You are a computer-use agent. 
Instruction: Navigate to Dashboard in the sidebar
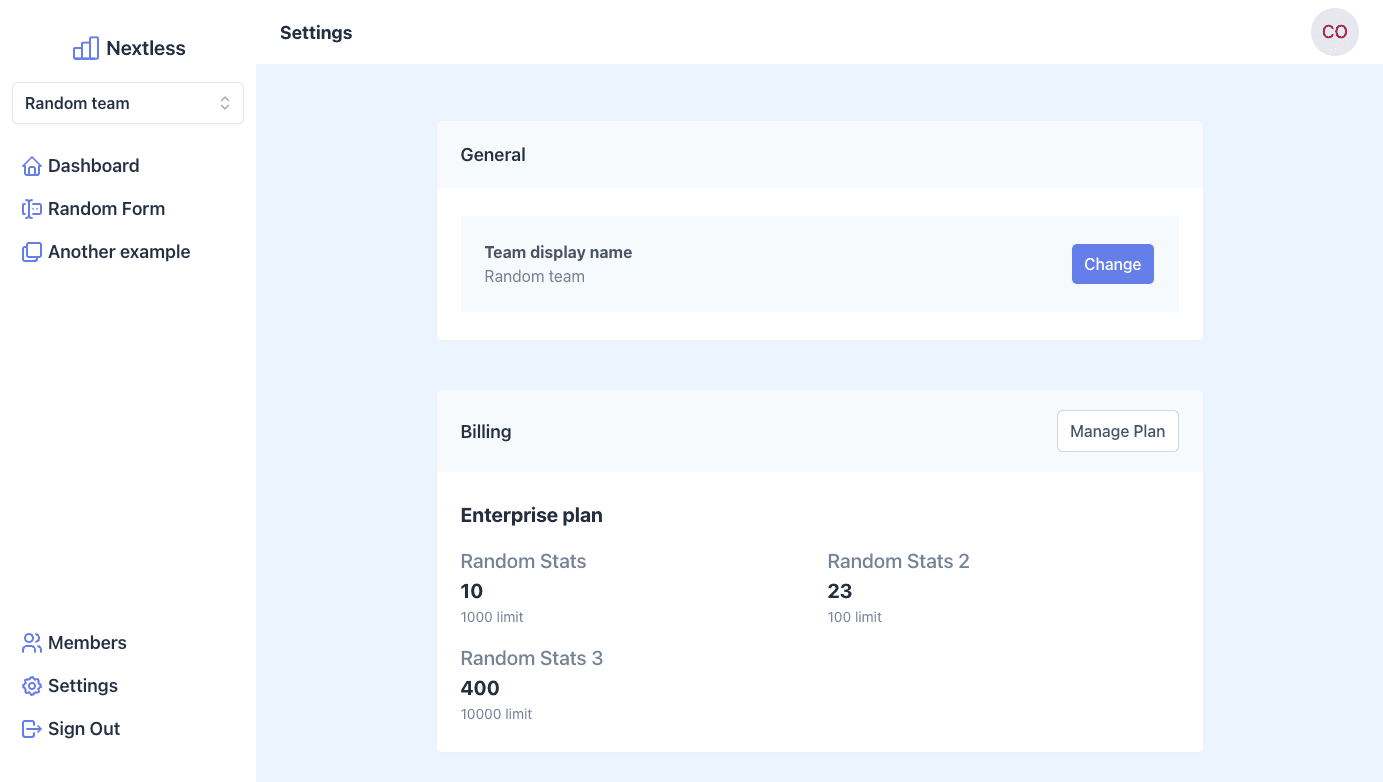[93, 165]
